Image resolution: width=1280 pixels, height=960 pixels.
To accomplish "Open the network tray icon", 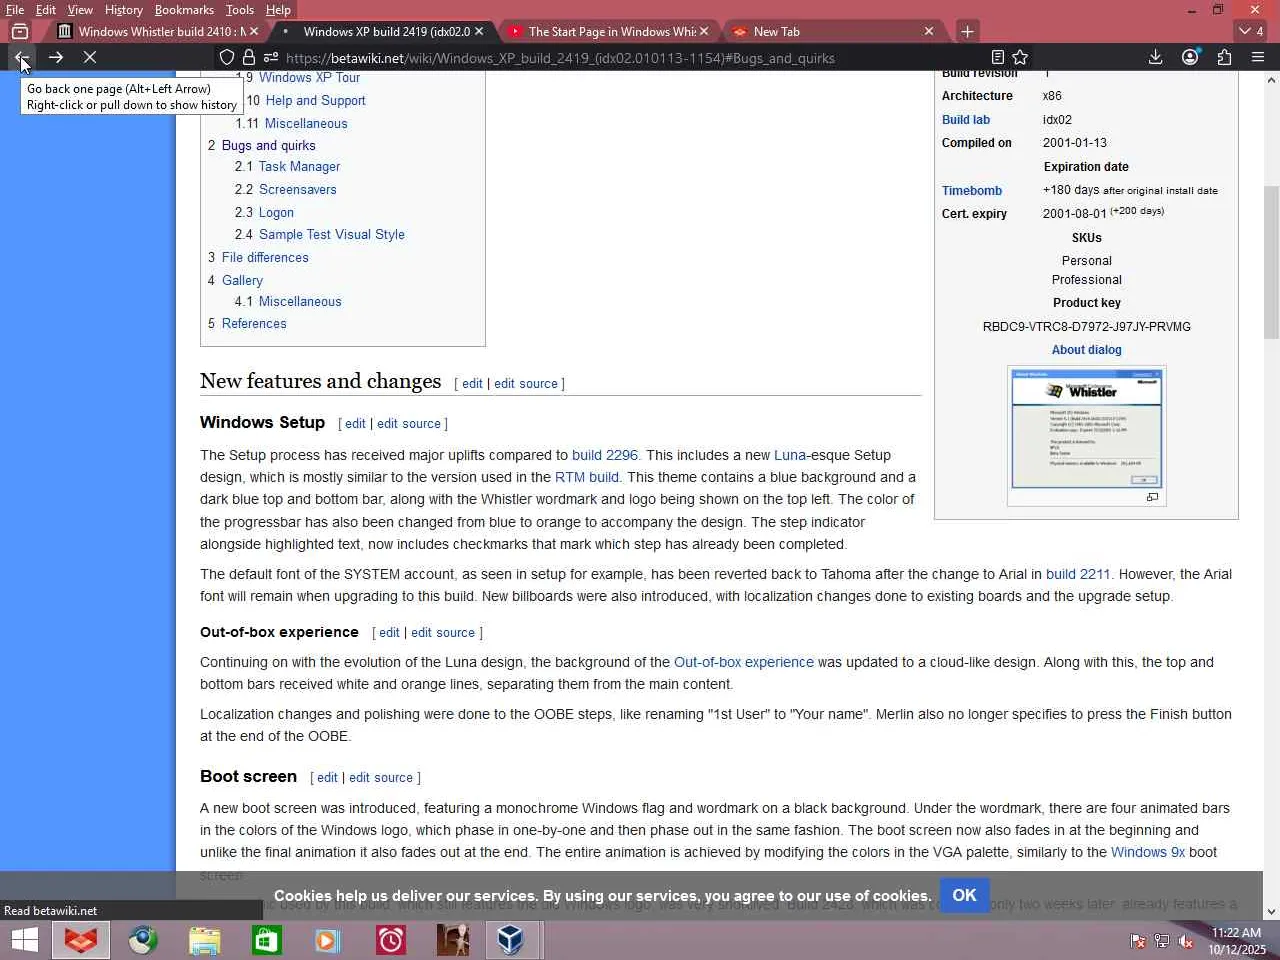I will [x=1162, y=941].
